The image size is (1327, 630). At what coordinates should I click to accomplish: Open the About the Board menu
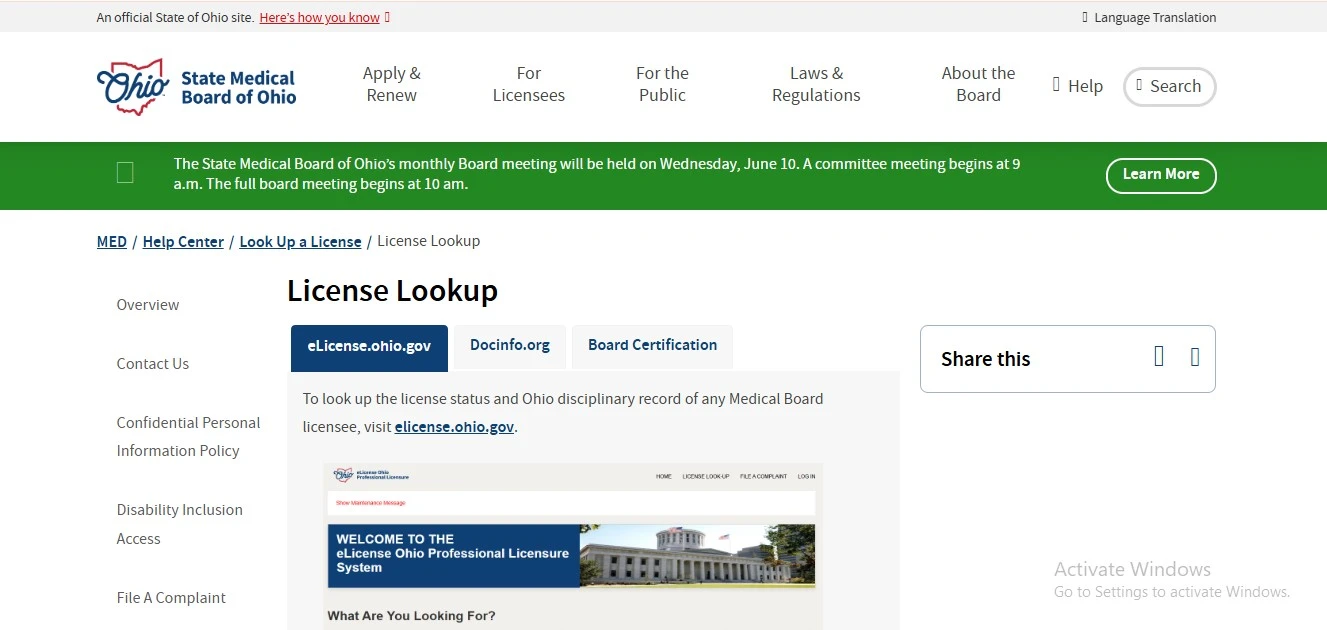978,84
